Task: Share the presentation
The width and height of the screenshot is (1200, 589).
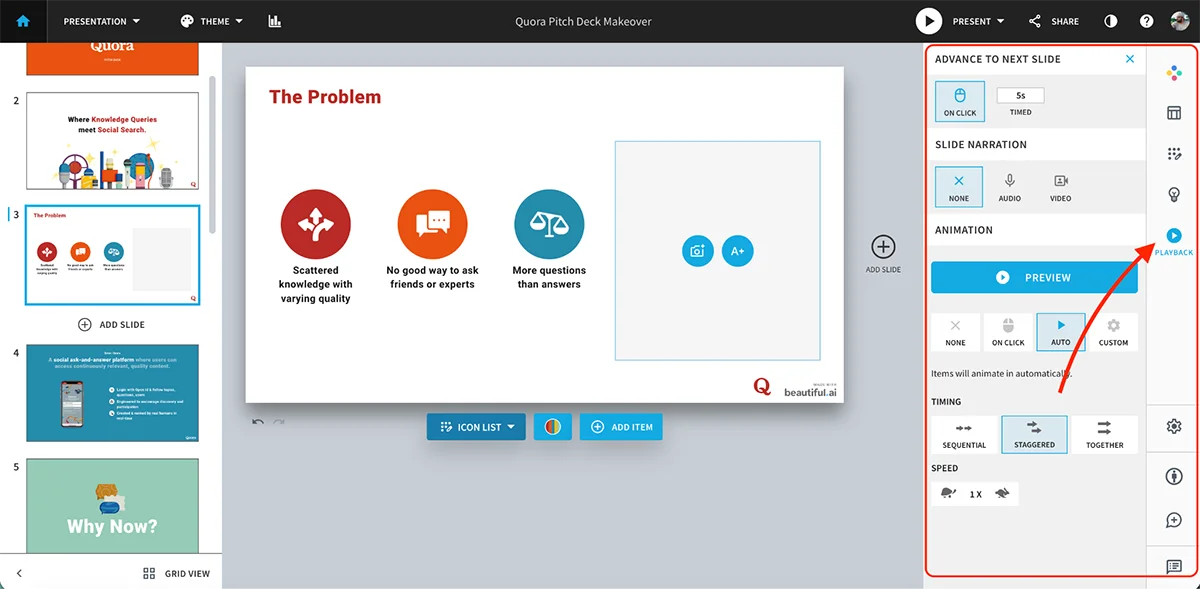Action: [x=1054, y=21]
